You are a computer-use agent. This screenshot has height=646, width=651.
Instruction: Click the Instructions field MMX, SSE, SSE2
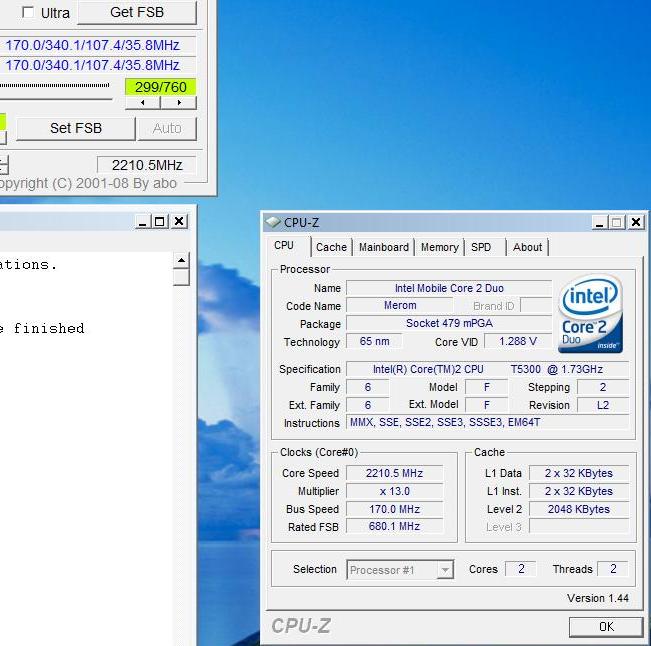click(487, 423)
